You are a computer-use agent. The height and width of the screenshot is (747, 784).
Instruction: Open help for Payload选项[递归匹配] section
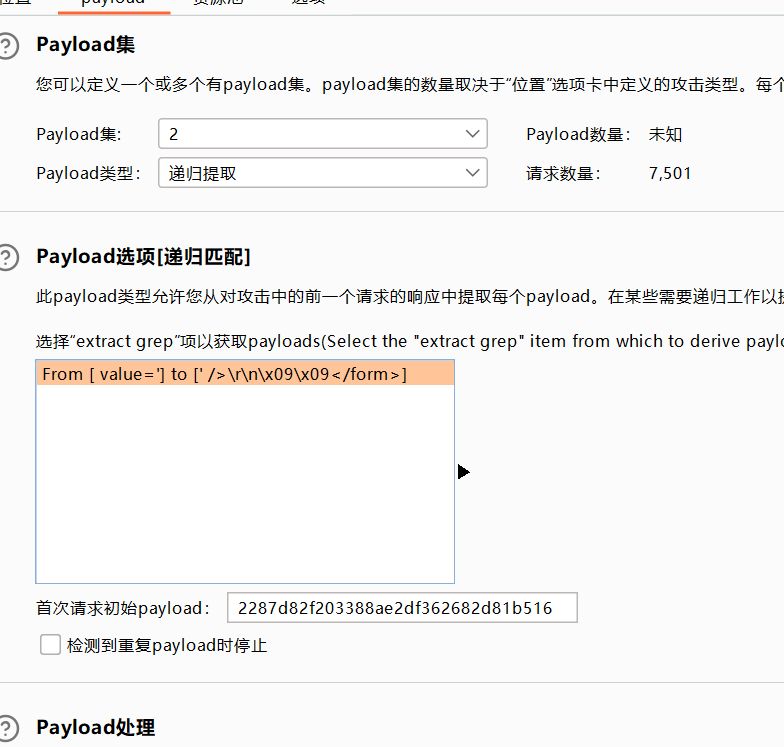(x=7, y=257)
